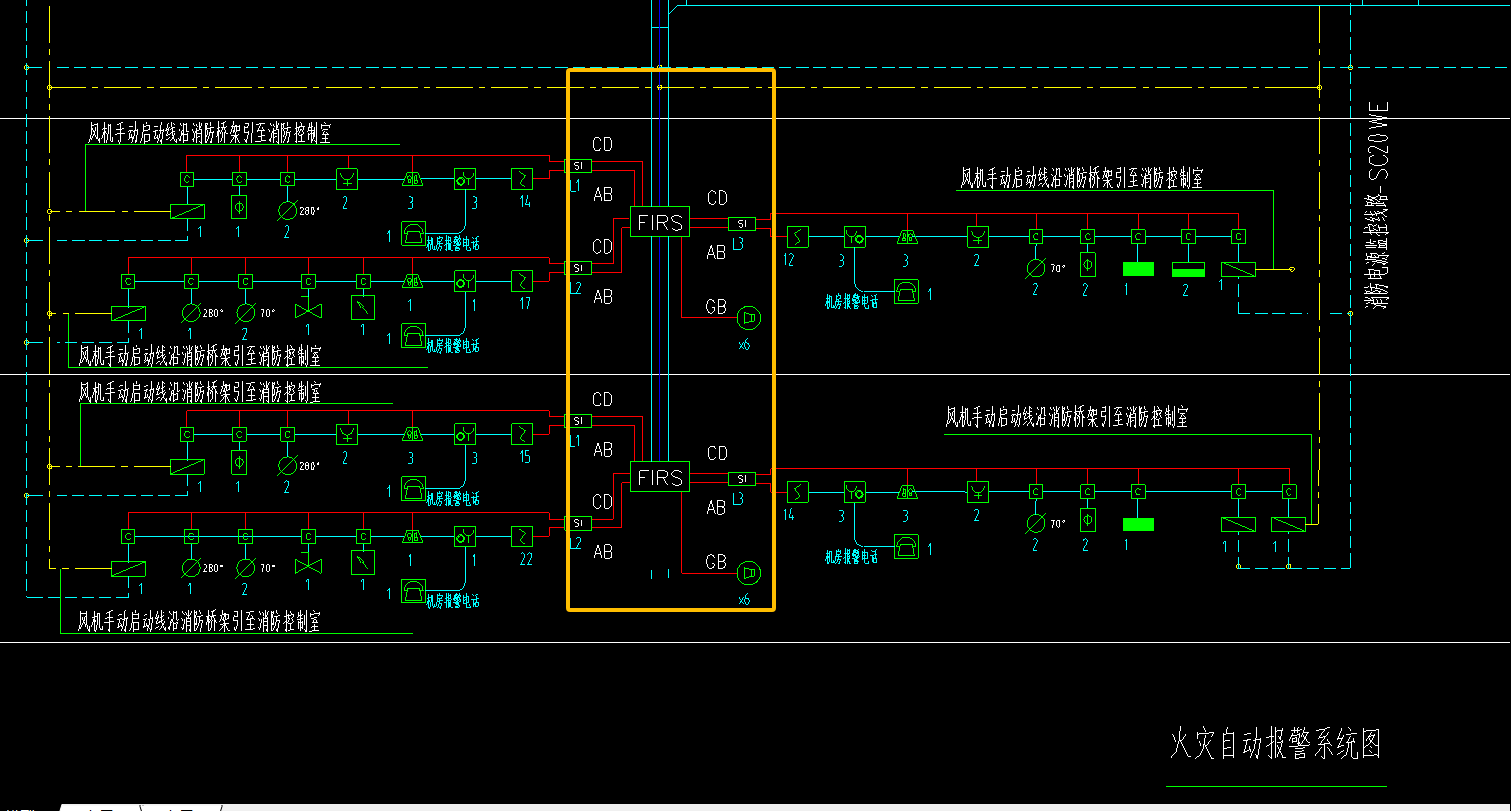Select the diagonal-line control box on detector 12's loop
This screenshot has width=1511, height=811.
[1238, 269]
